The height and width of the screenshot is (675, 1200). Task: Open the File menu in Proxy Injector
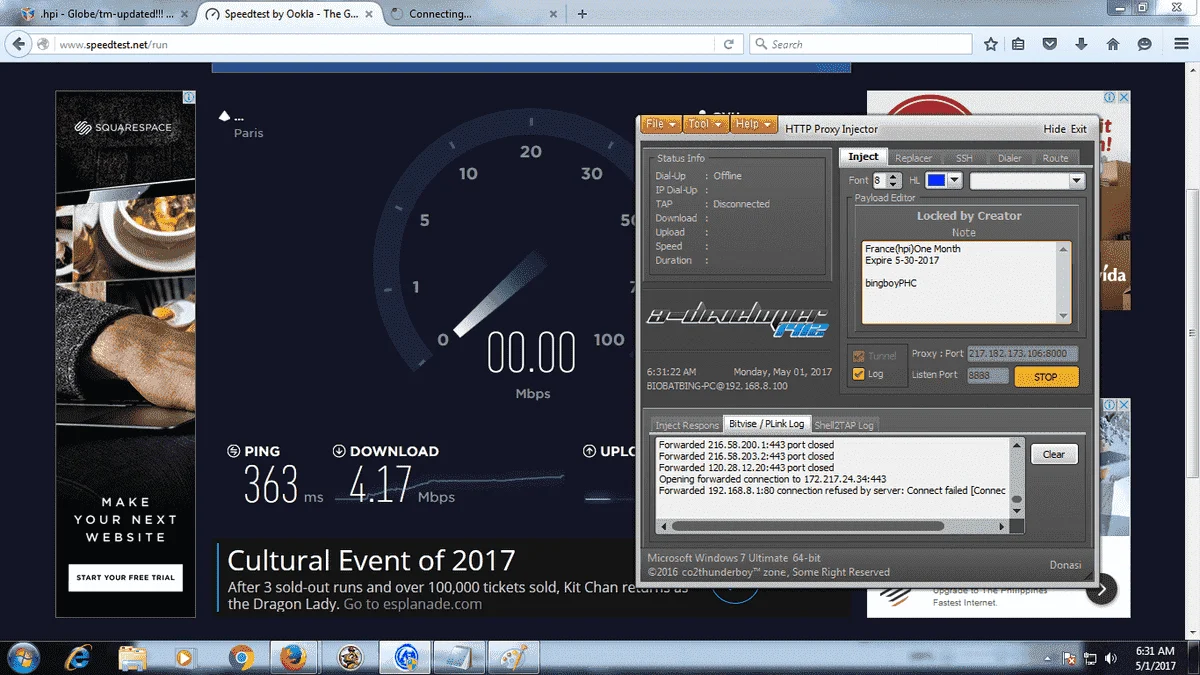[661, 124]
